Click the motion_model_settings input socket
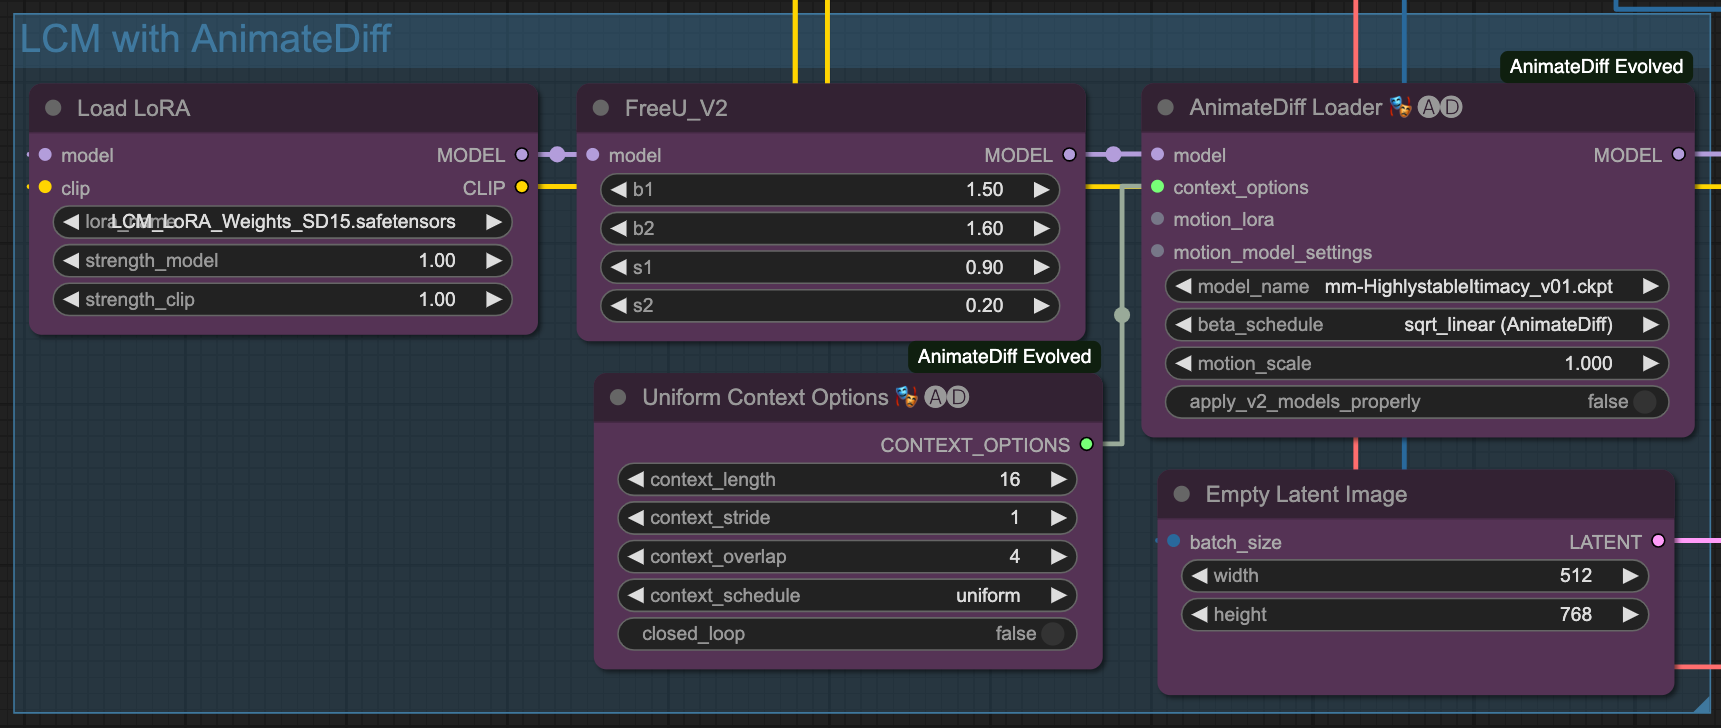The image size is (1721, 728). (x=1157, y=251)
